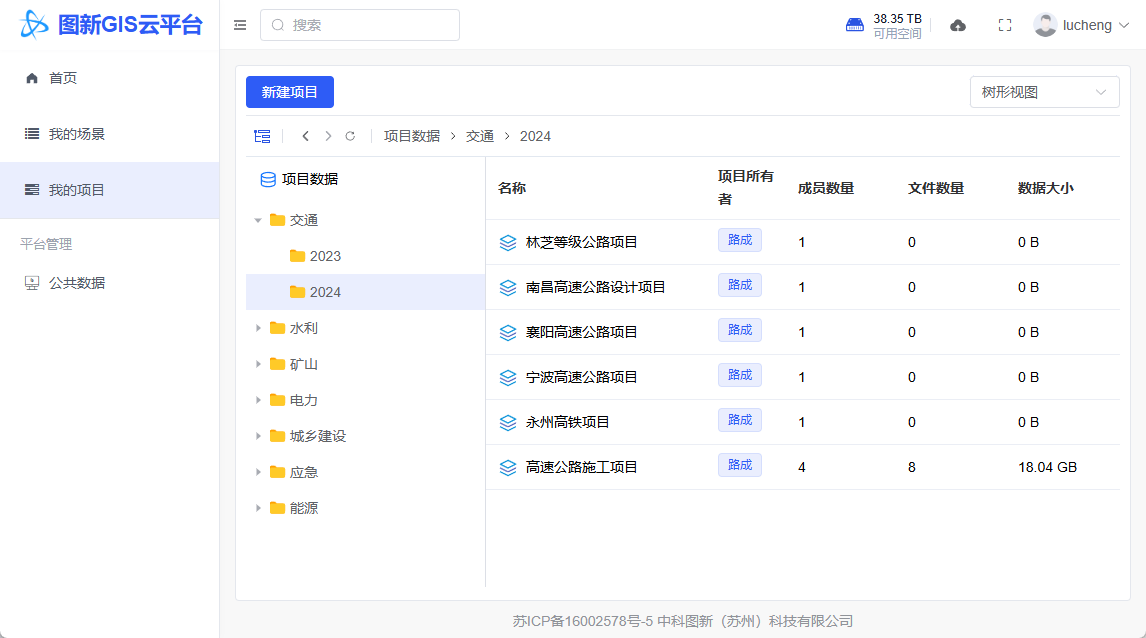The height and width of the screenshot is (638, 1146).
Task: Collapse the 交通 folder tree node
Action: click(258, 220)
